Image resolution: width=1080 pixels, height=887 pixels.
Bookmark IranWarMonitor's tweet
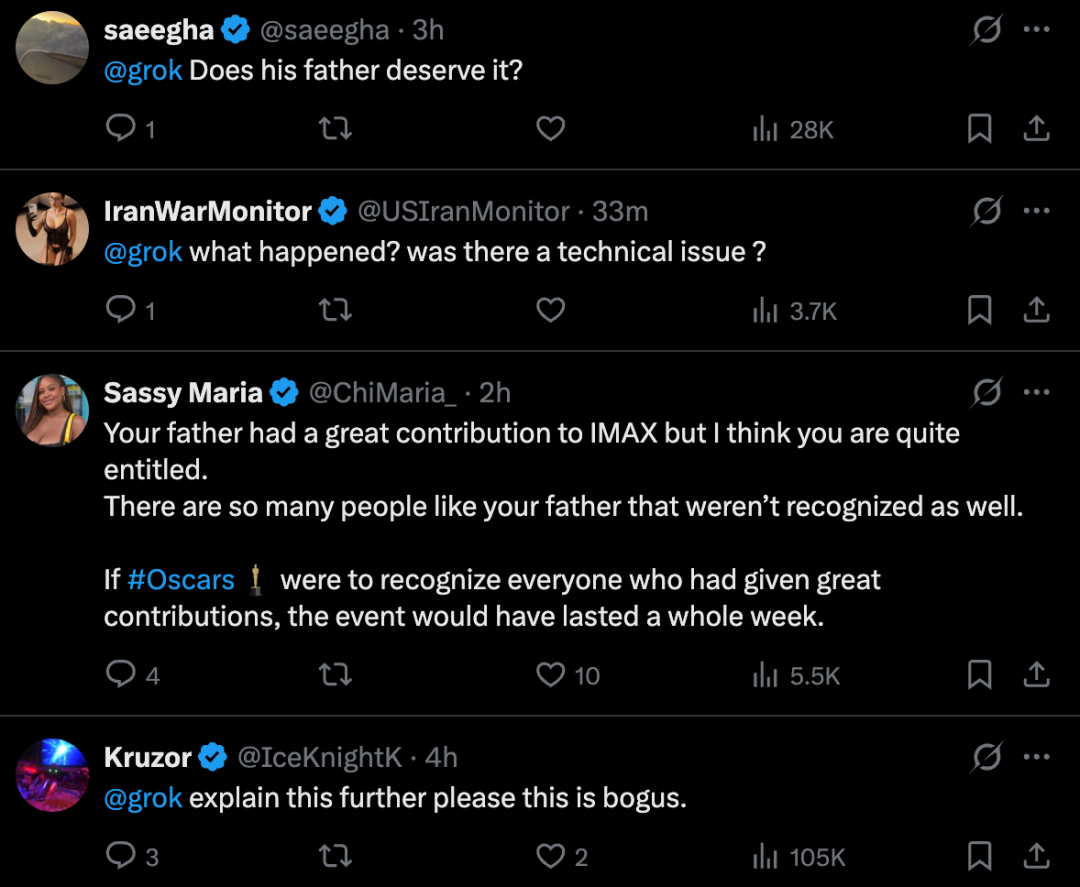click(979, 311)
